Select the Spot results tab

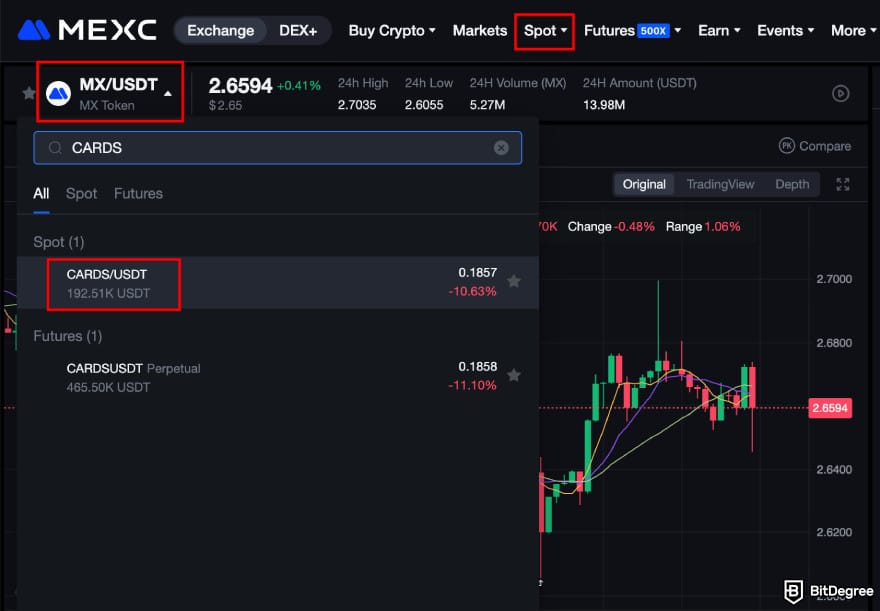pos(81,194)
